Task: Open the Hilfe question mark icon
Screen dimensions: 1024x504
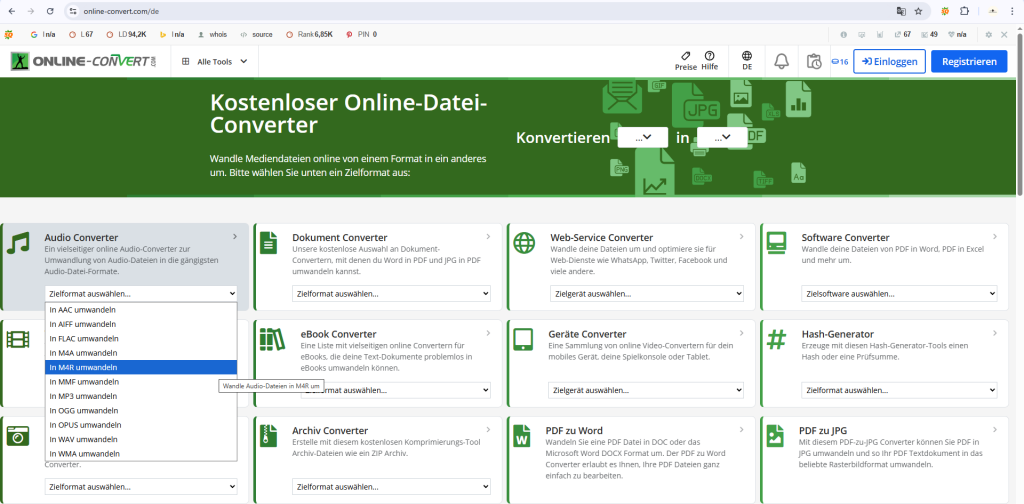Action: click(x=709, y=55)
